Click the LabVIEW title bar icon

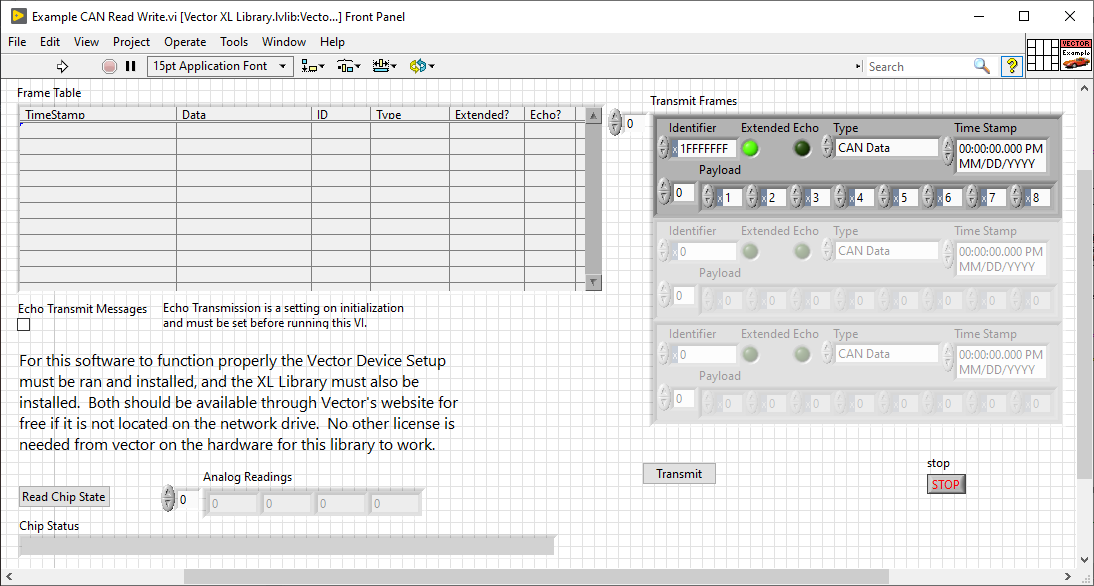click(19, 16)
